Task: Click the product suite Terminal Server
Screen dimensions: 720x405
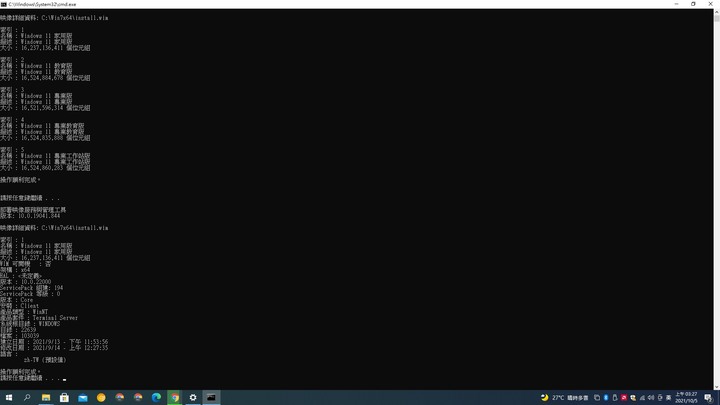Action: [x=55, y=318]
